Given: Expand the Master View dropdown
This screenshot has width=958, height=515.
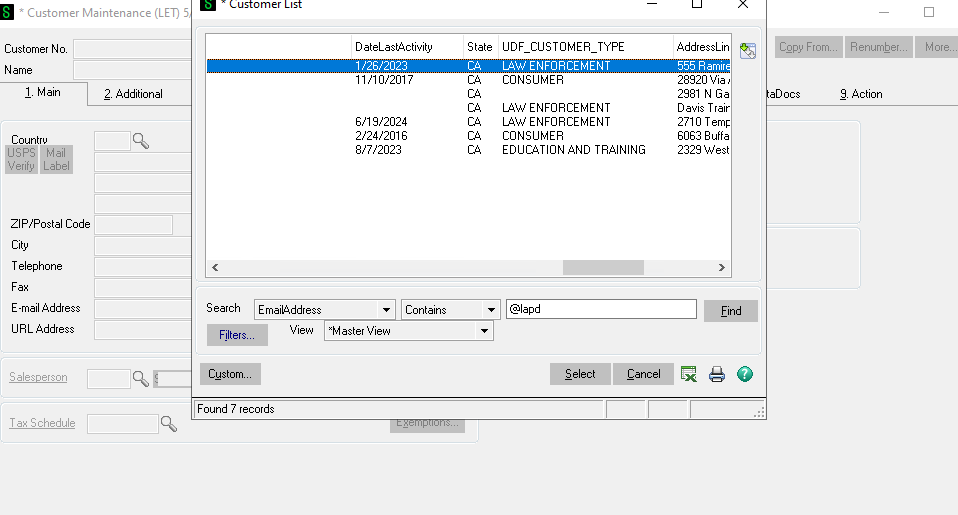Looking at the screenshot, I should tap(485, 331).
